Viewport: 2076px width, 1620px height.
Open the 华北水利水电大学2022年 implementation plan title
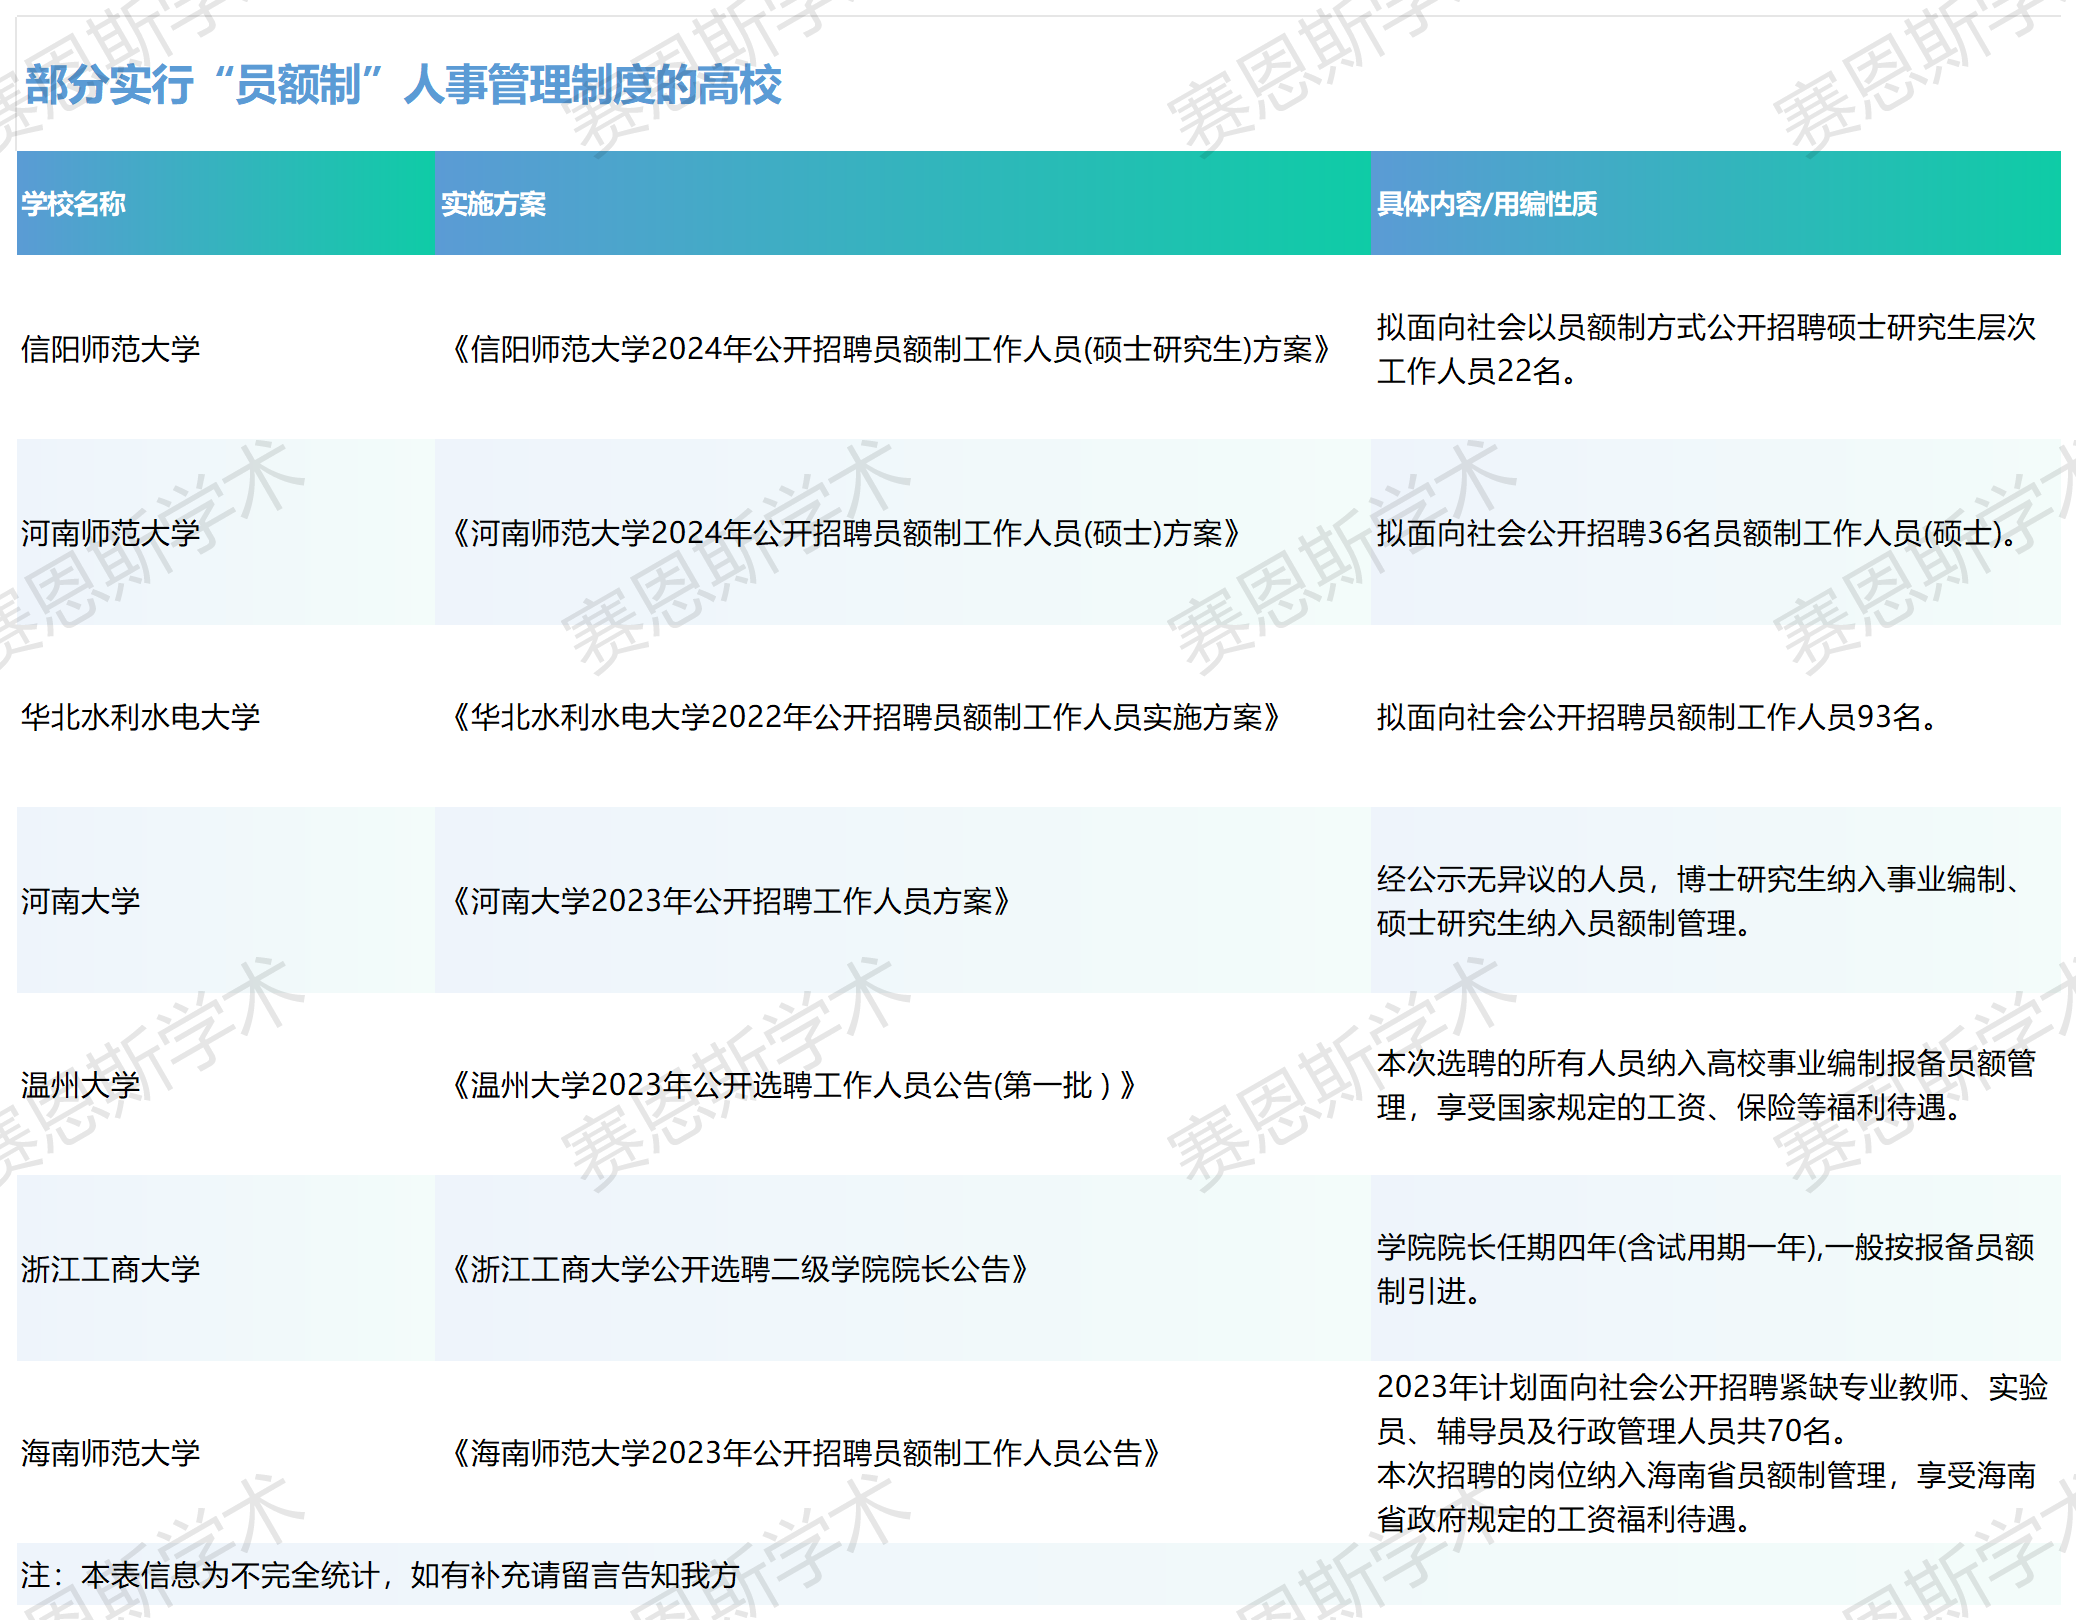[x=865, y=717]
